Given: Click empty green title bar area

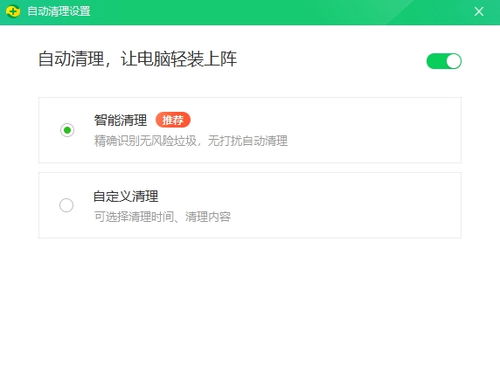Looking at the screenshot, I should [267, 12].
